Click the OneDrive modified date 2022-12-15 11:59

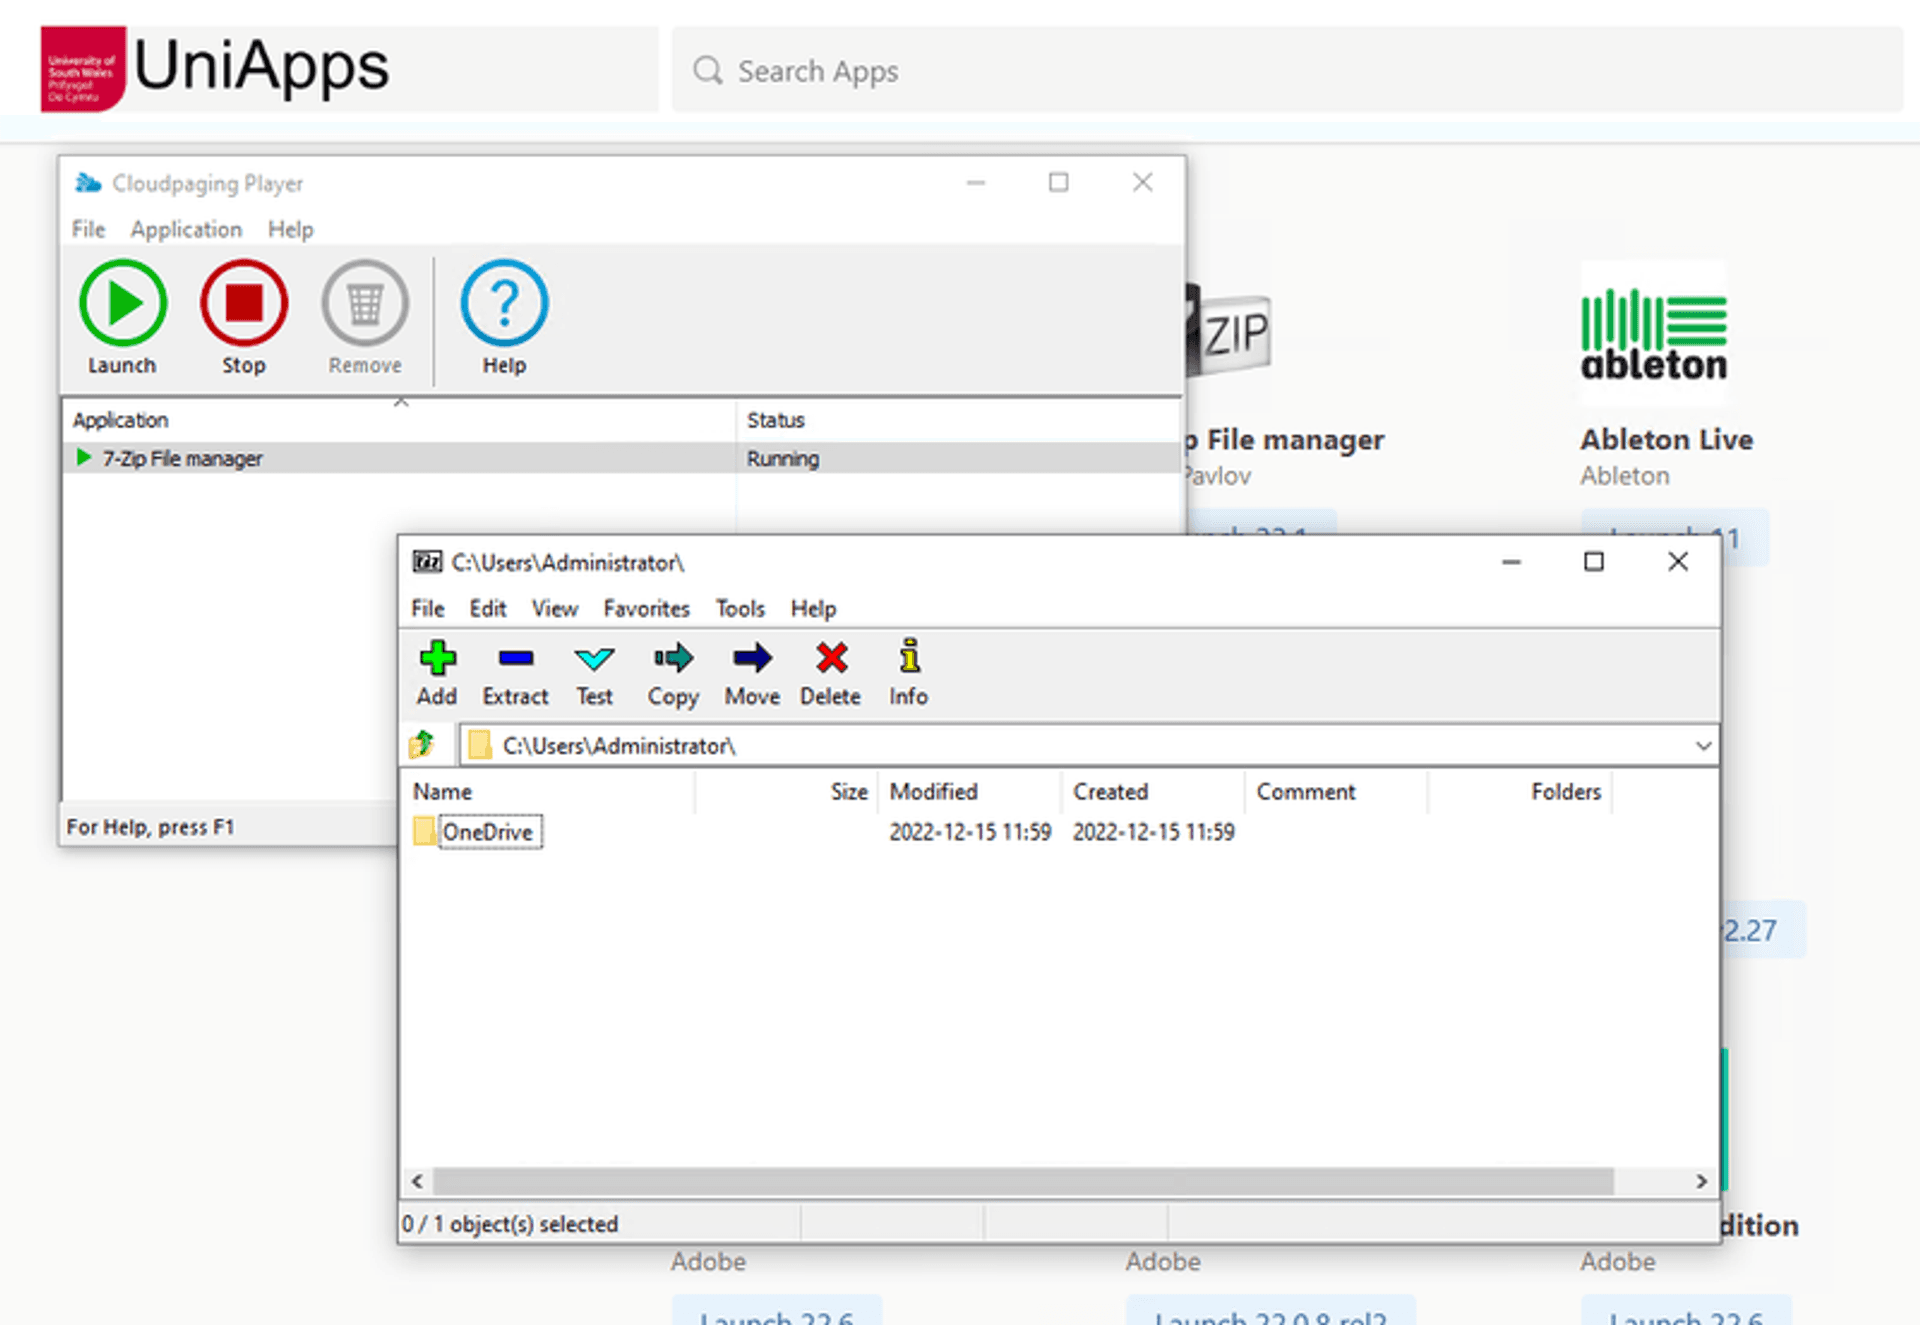[x=969, y=832]
